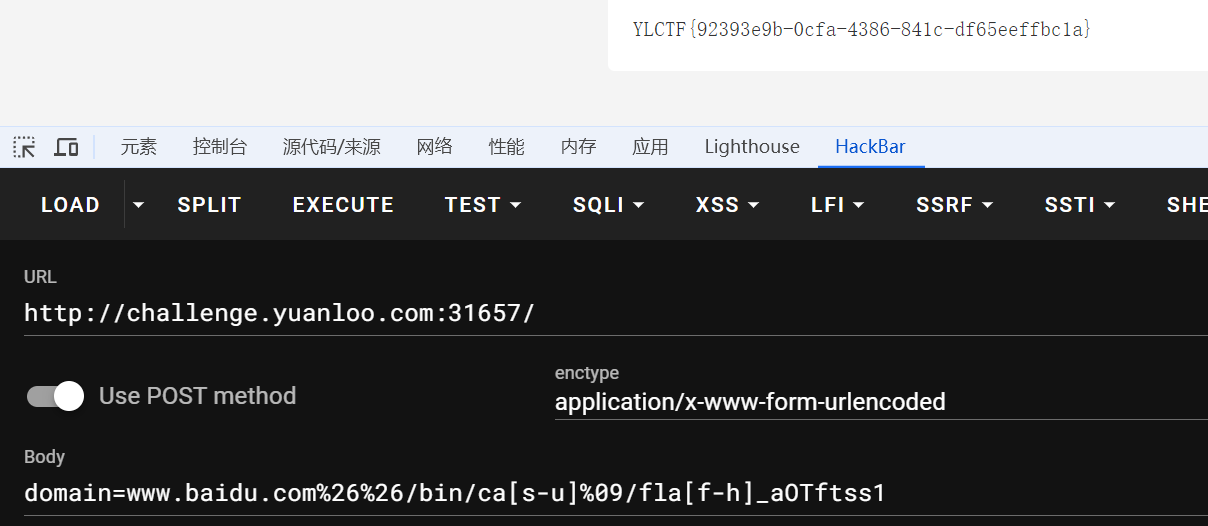1208x526 pixels.
Task: Open the SSTI payload menu
Action: click(1080, 205)
